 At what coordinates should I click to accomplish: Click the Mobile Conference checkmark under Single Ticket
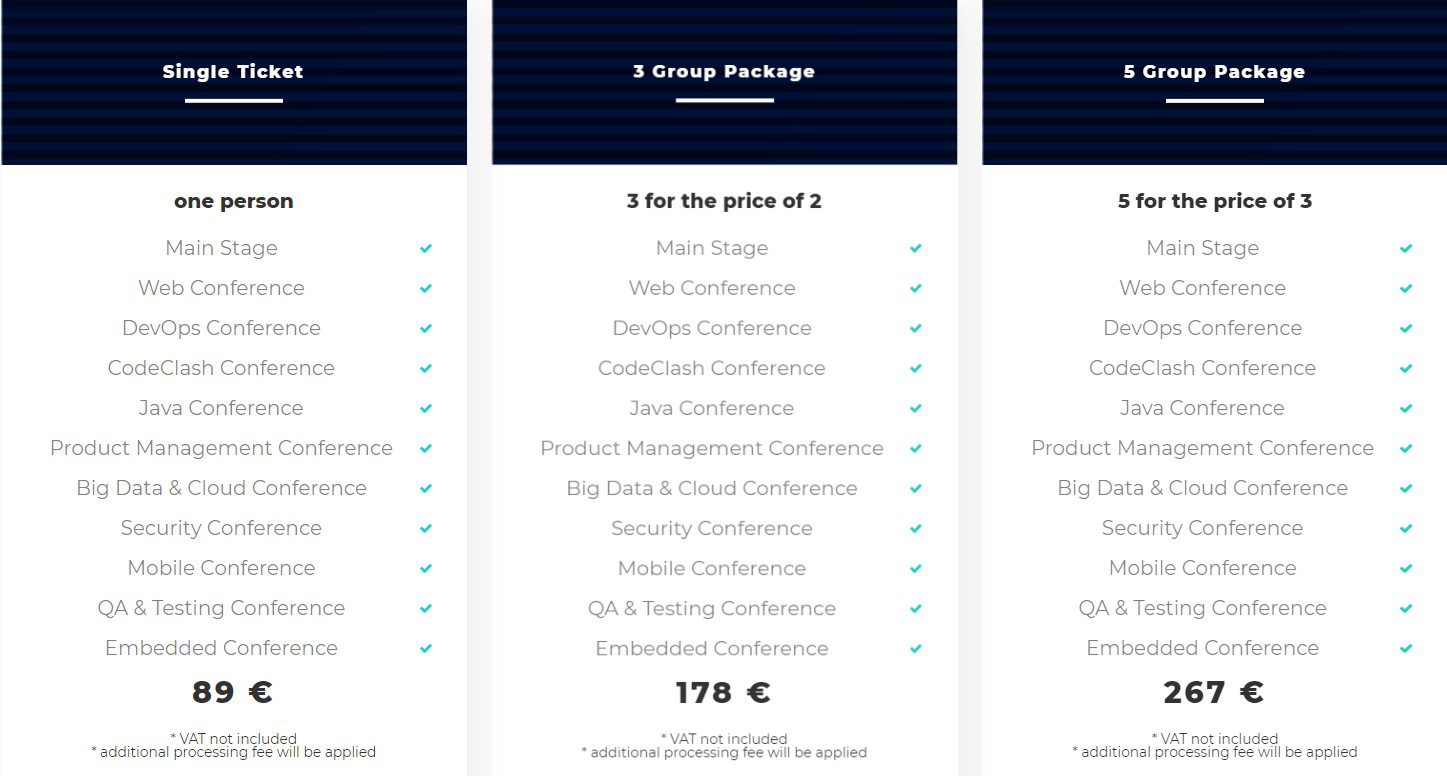[x=426, y=568]
